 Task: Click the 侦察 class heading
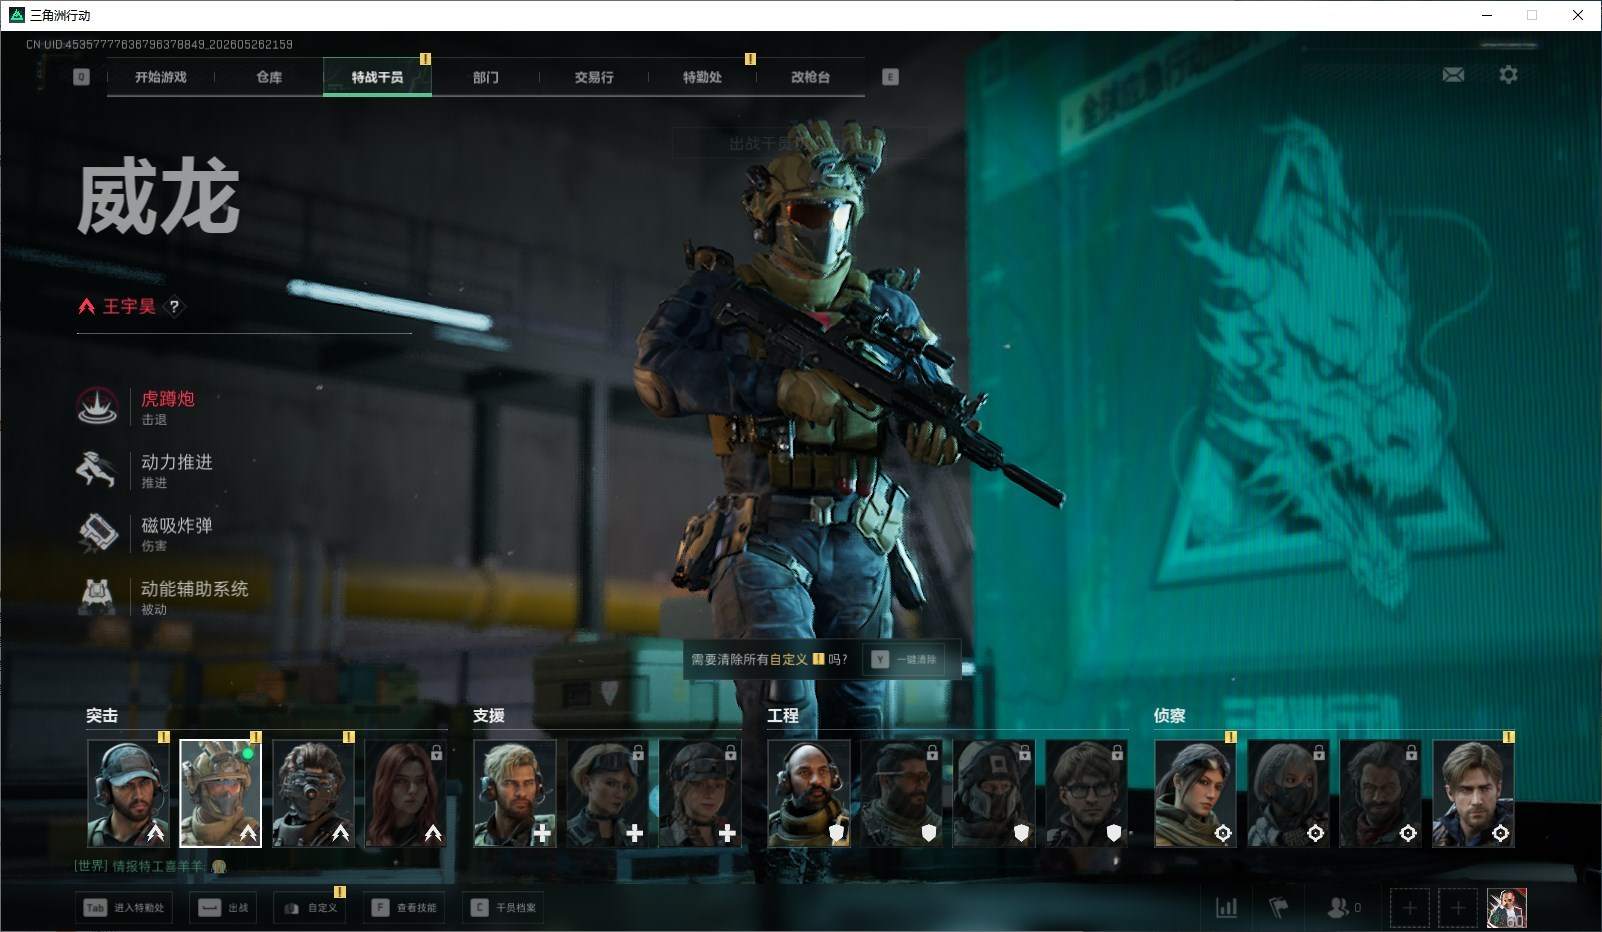(1170, 716)
